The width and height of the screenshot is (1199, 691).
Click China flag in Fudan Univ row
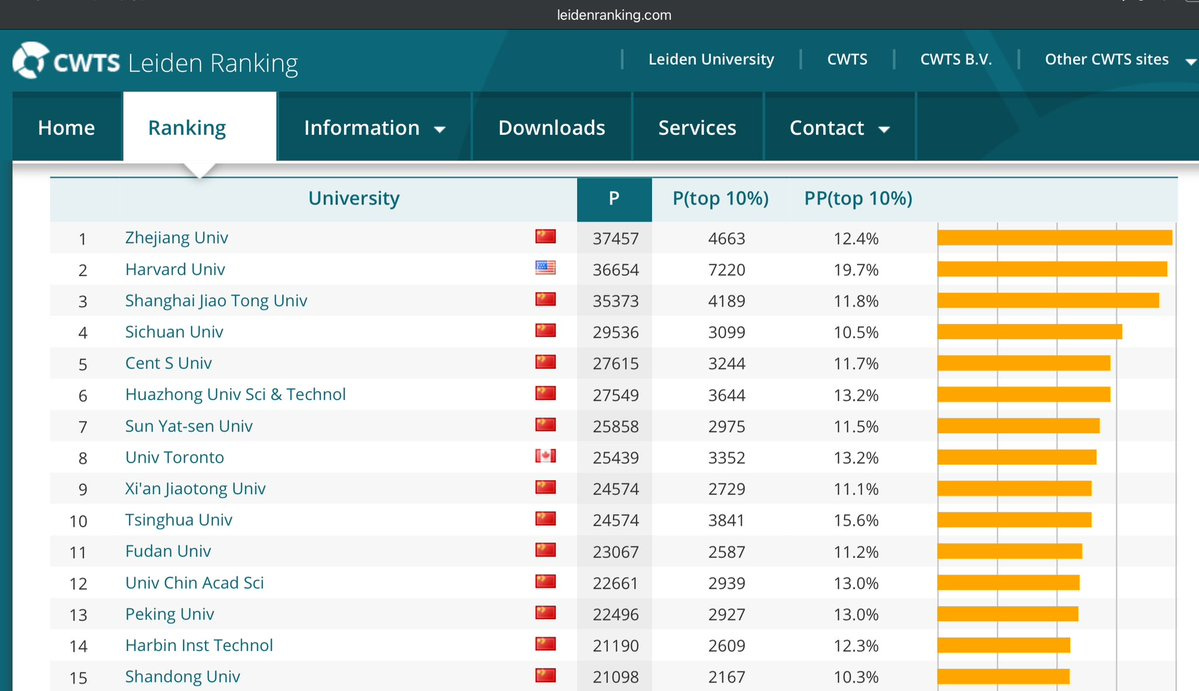pos(545,550)
